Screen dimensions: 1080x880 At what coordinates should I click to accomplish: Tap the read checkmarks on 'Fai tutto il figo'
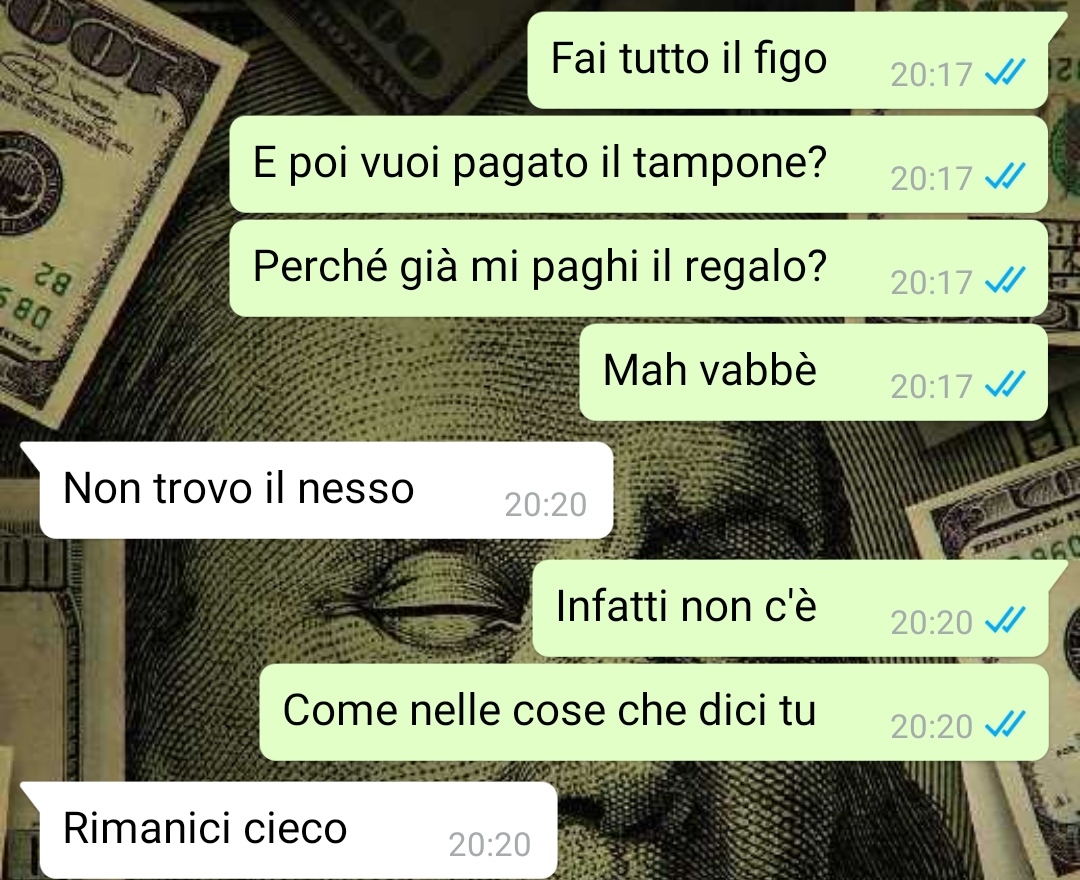1006,72
